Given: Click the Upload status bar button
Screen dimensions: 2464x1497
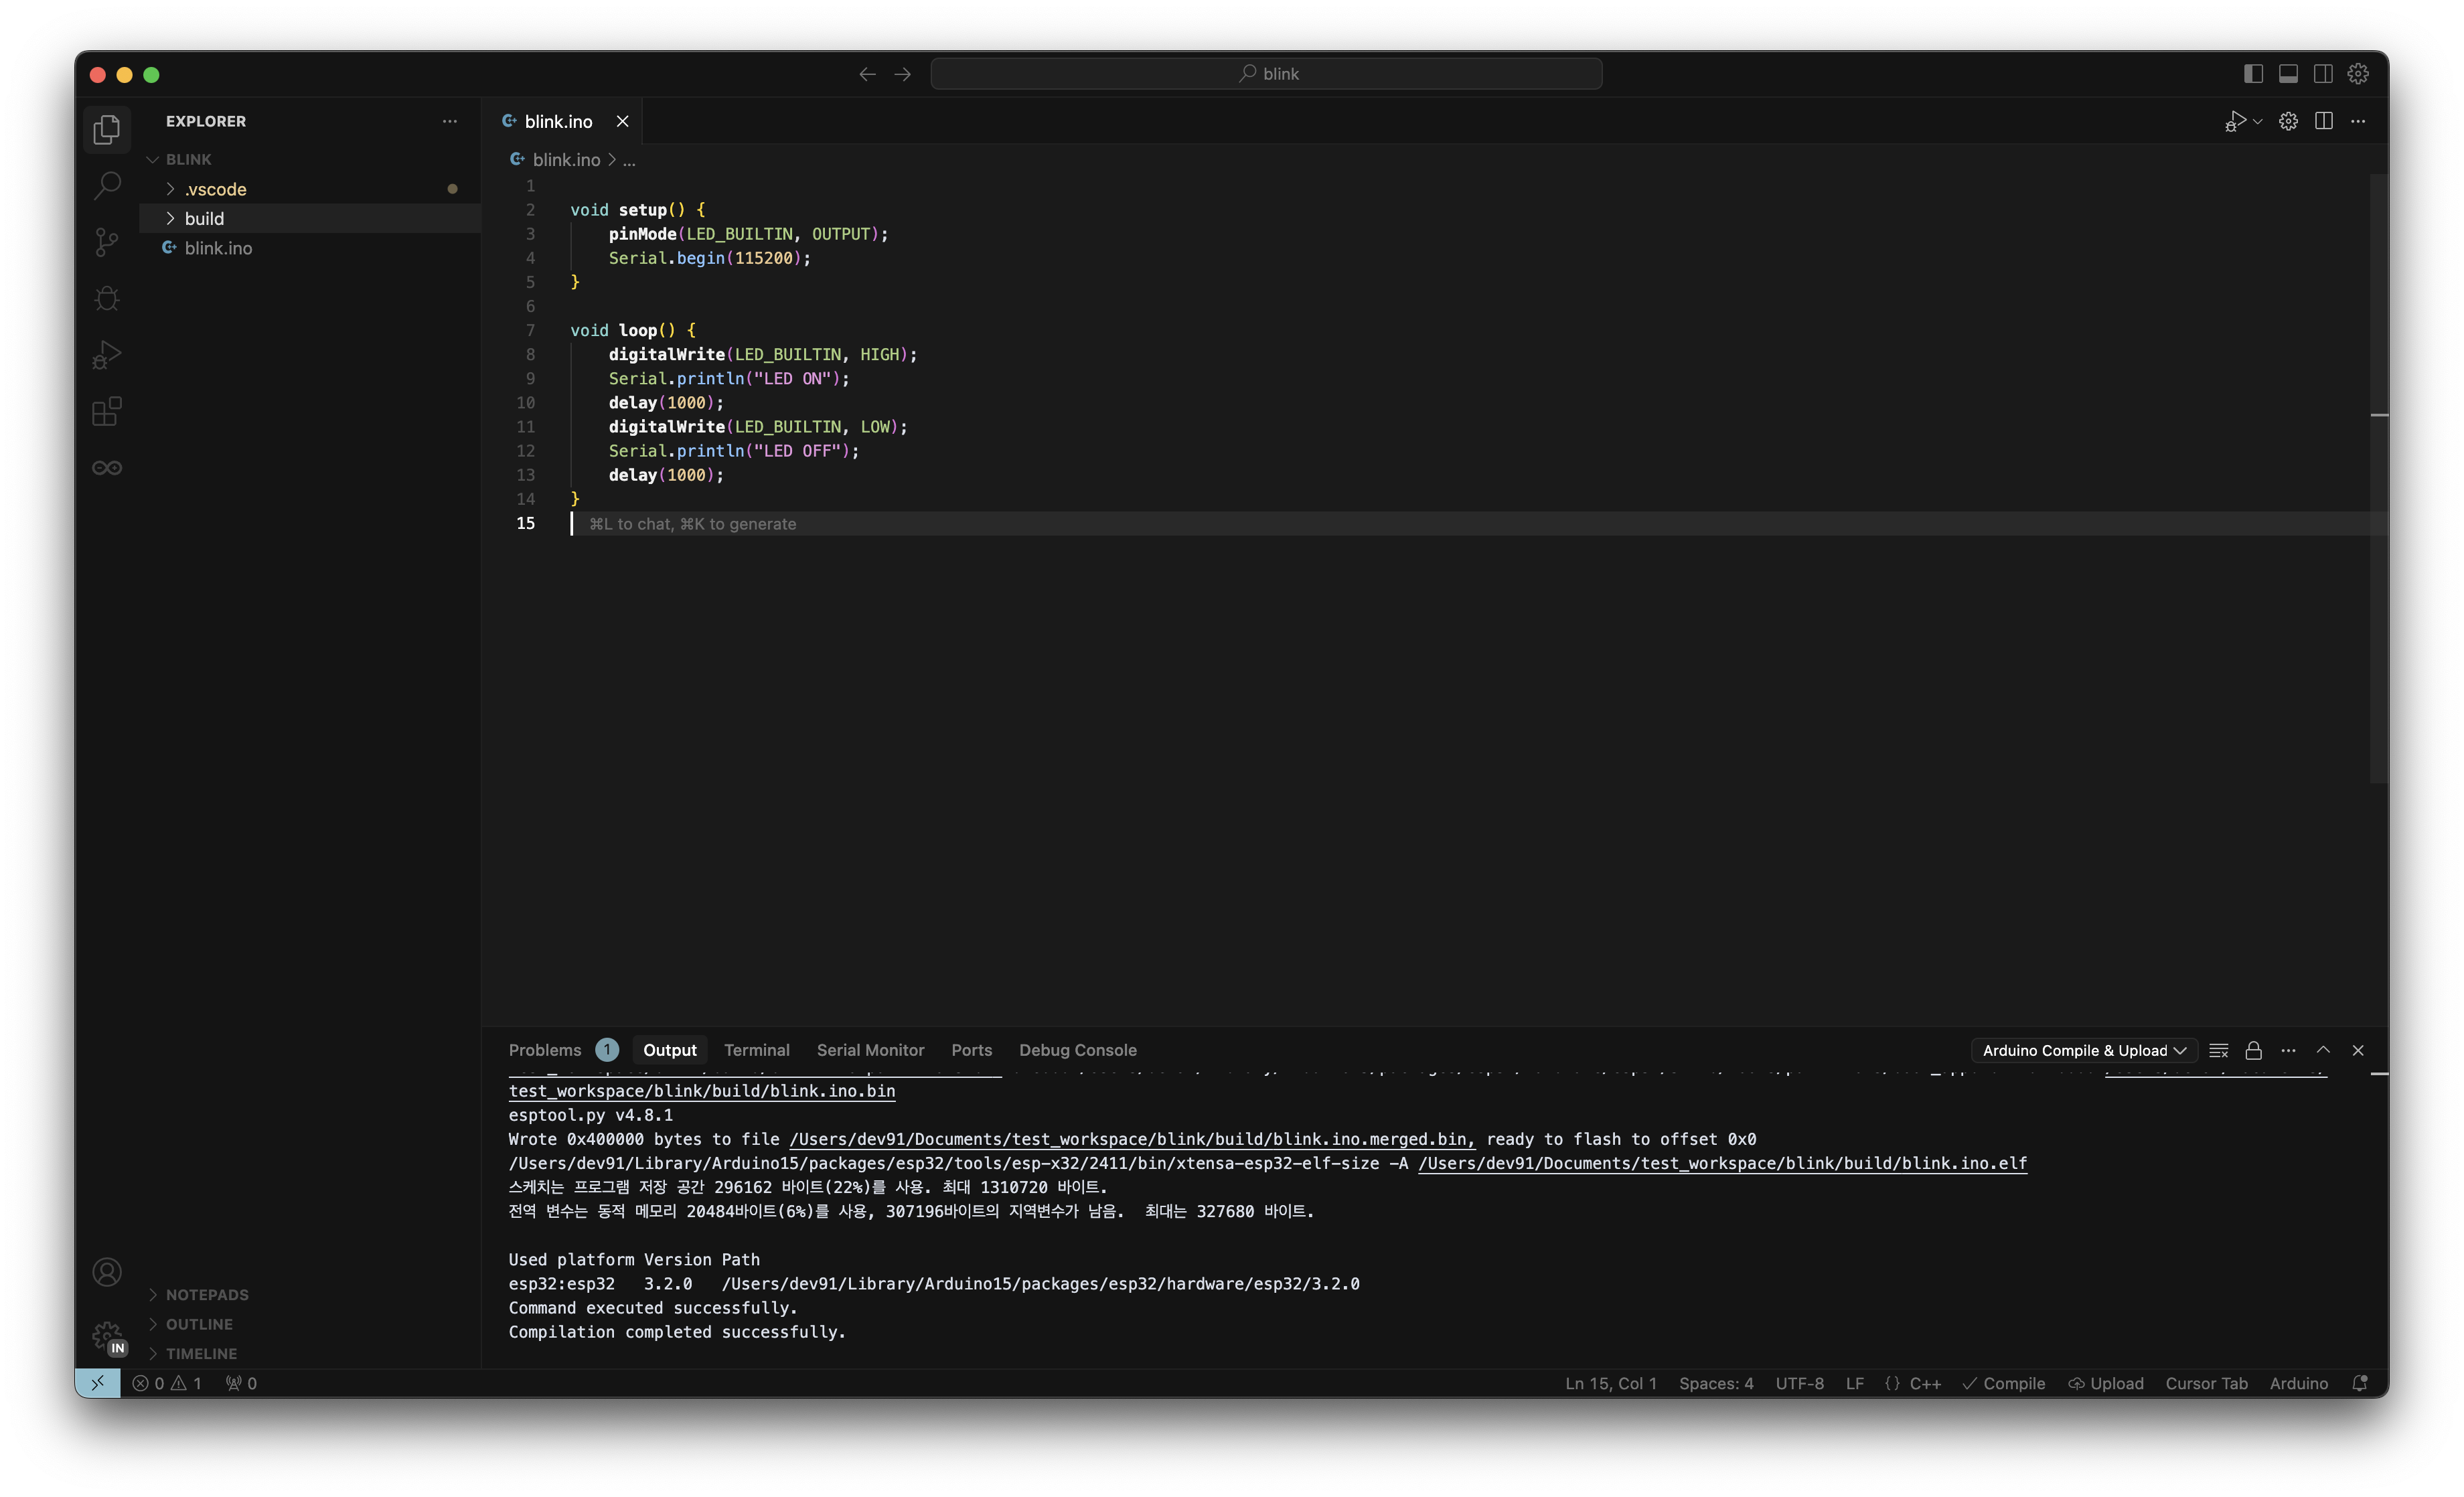Looking at the screenshot, I should pos(2106,1383).
